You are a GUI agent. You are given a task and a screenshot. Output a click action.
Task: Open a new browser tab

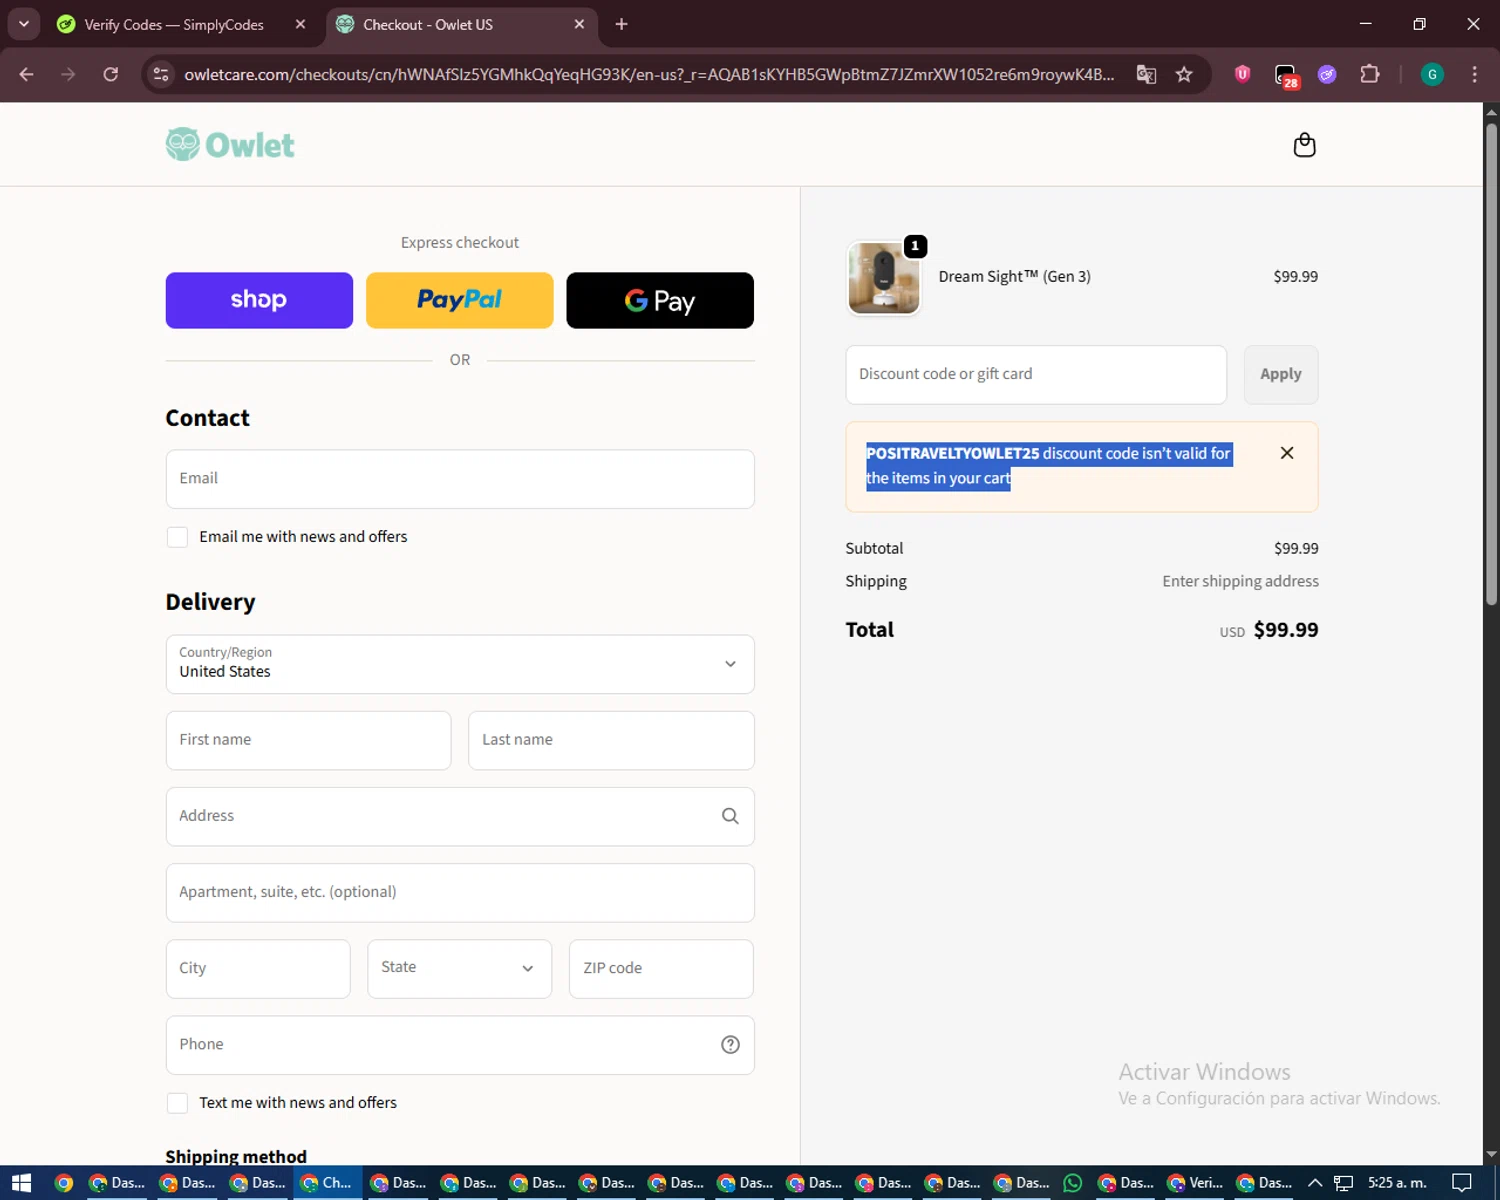pyautogui.click(x=621, y=24)
